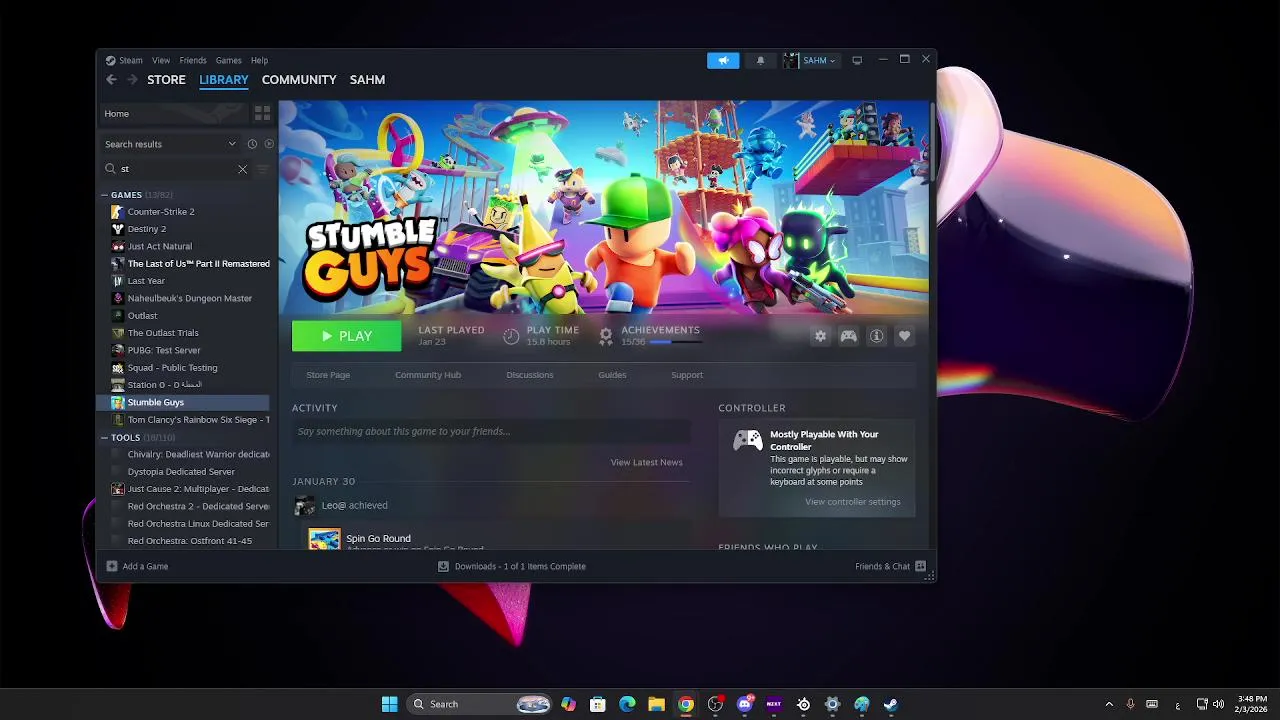Select Destiny 2 in the list
1280x720 pixels.
pyautogui.click(x=147, y=229)
